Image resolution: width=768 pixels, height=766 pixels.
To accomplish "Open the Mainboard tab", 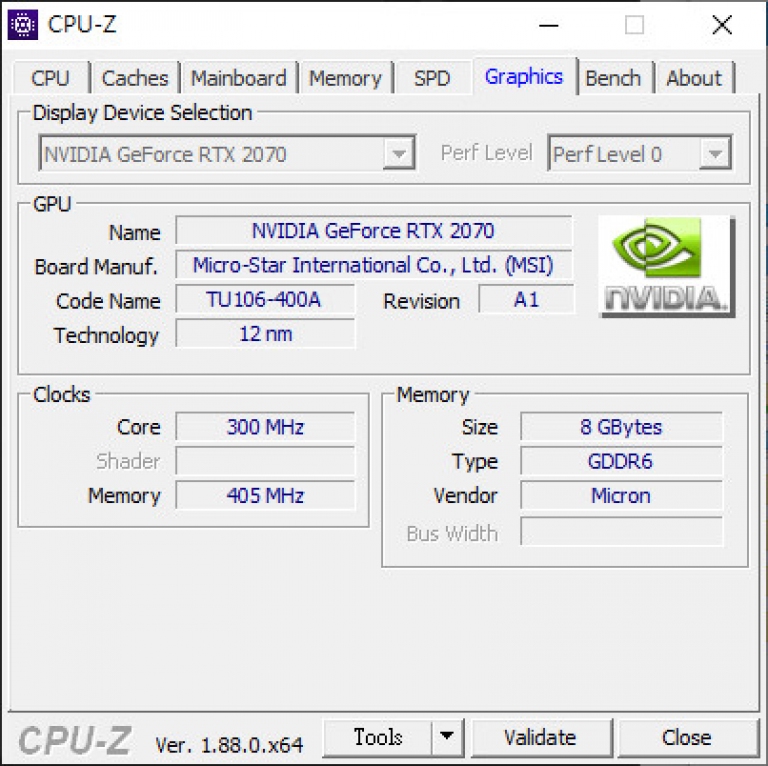I will pyautogui.click(x=239, y=78).
